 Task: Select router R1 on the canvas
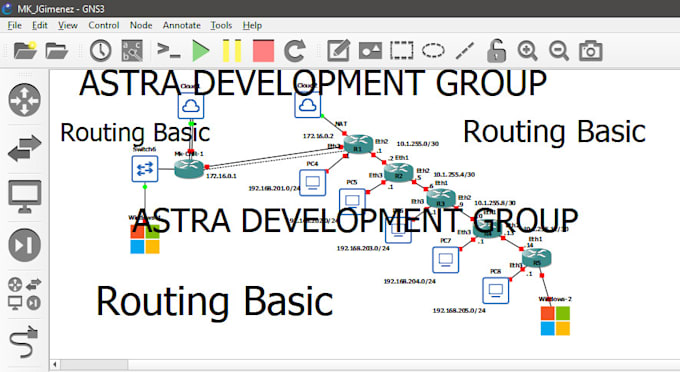pos(358,144)
